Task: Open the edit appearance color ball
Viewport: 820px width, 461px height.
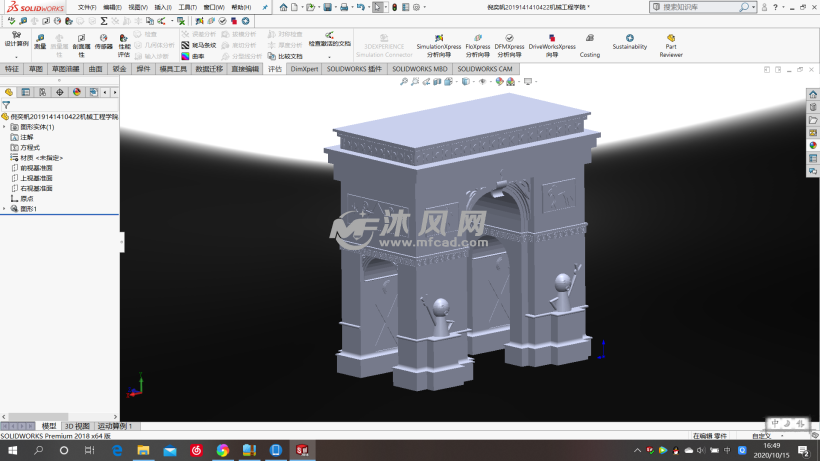Action: click(x=499, y=82)
